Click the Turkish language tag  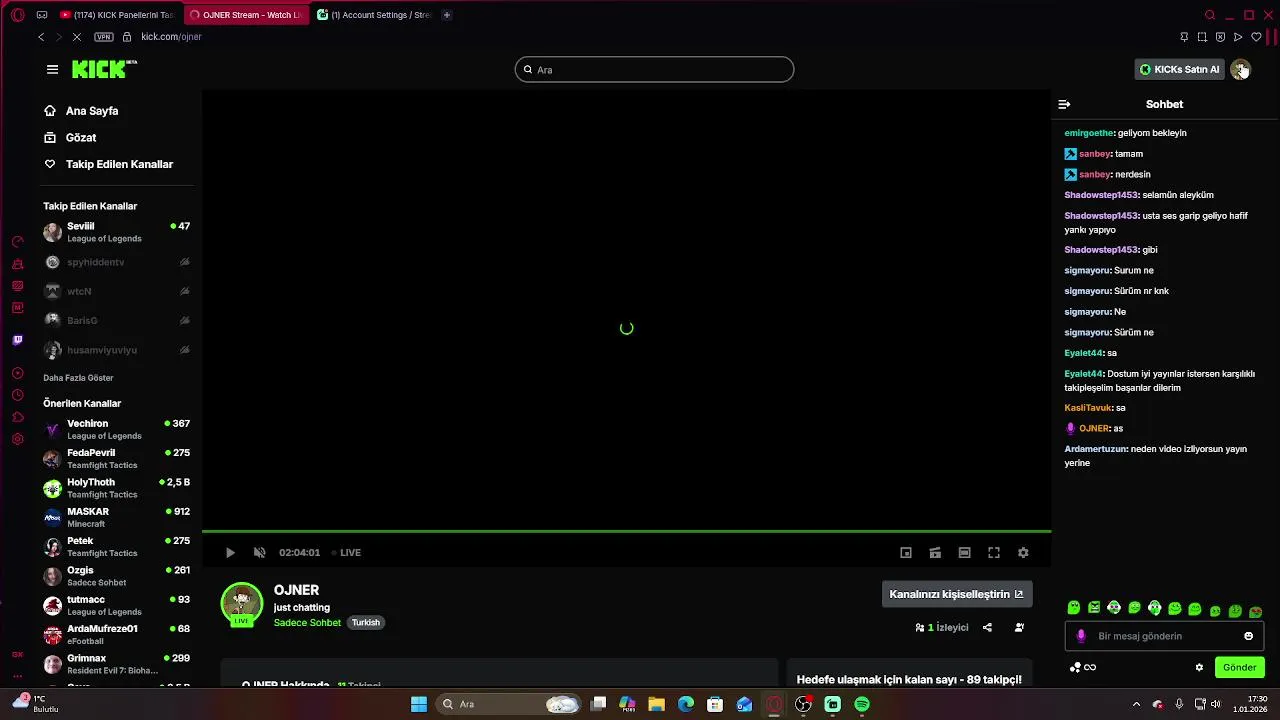click(x=366, y=622)
